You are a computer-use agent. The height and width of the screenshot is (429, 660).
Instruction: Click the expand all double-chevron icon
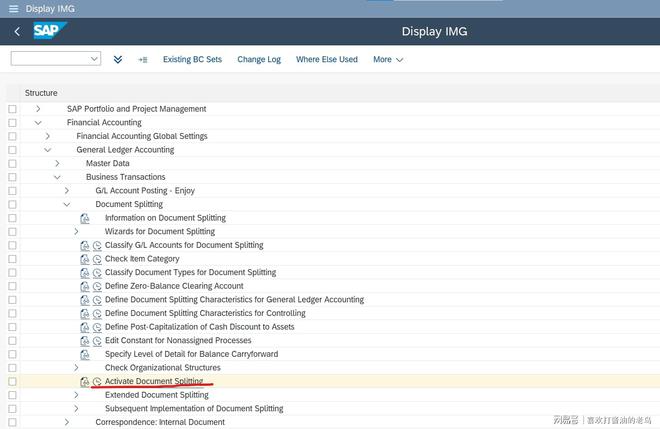118,59
